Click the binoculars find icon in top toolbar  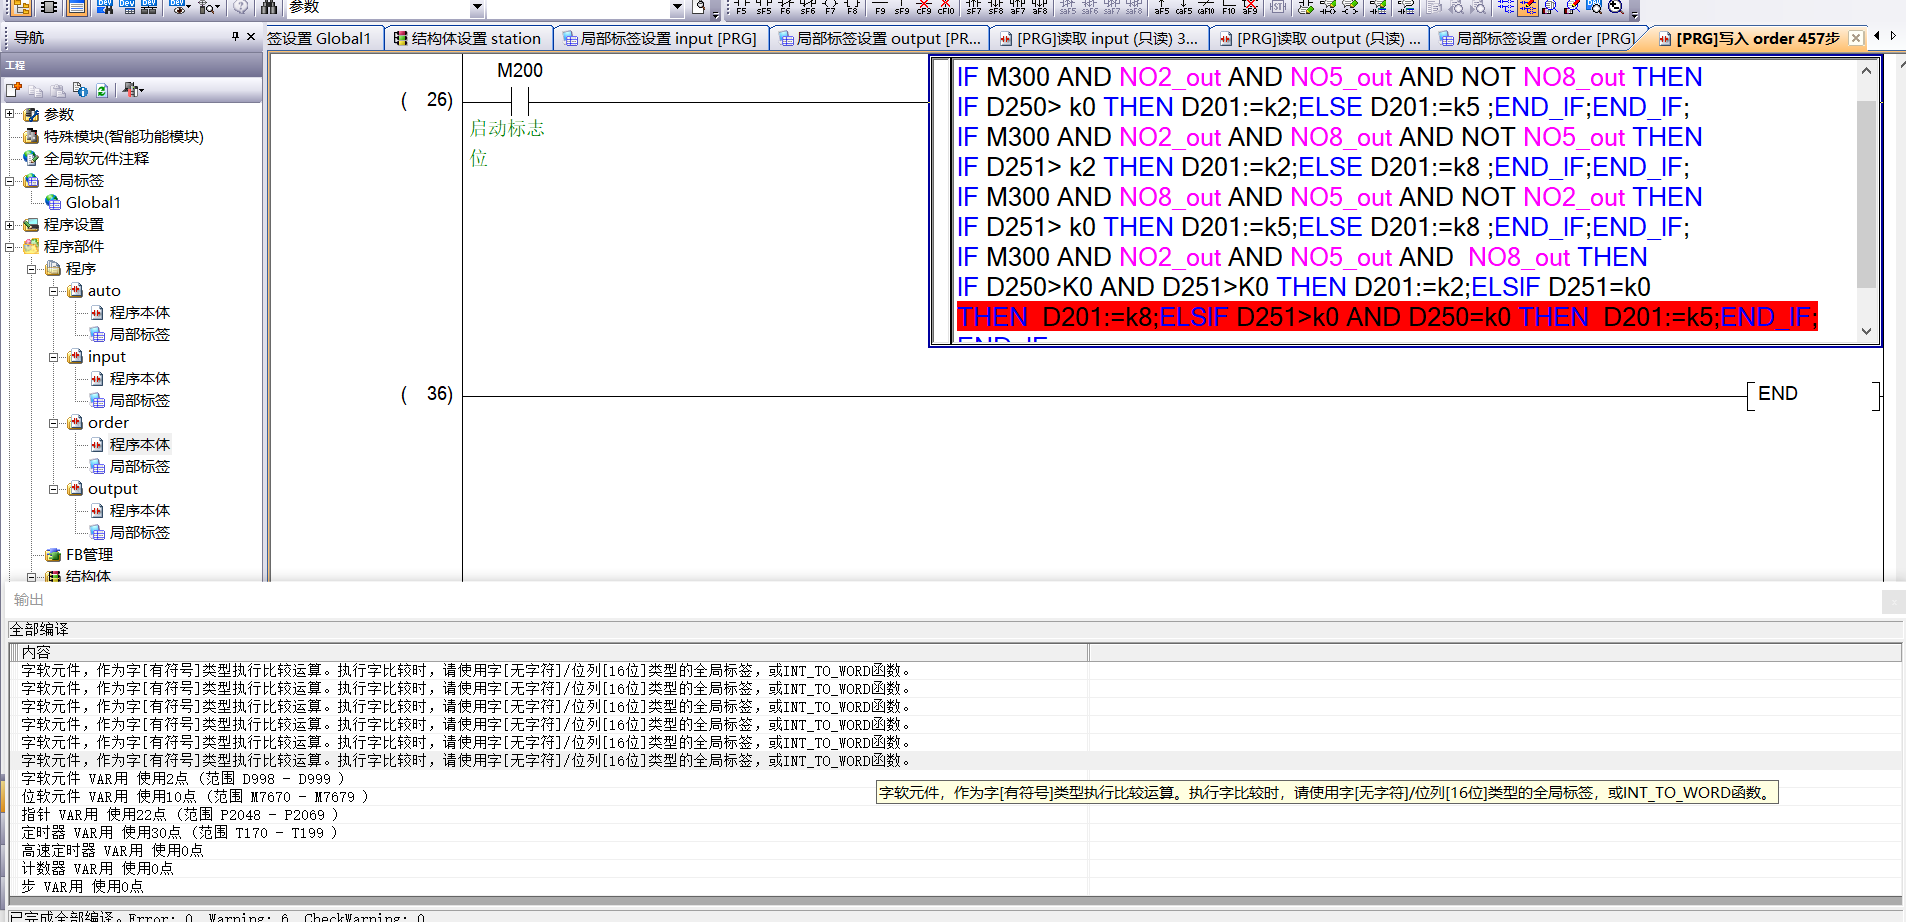[269, 8]
